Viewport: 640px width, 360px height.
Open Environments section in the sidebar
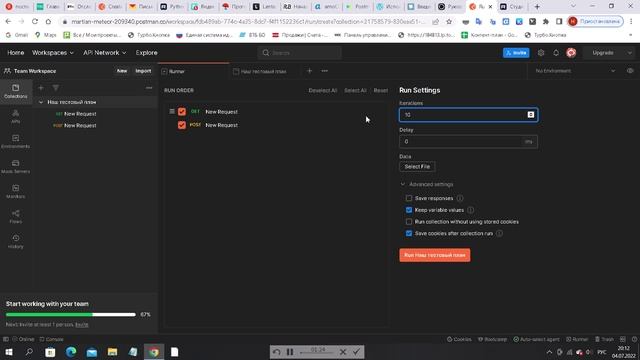(16, 142)
